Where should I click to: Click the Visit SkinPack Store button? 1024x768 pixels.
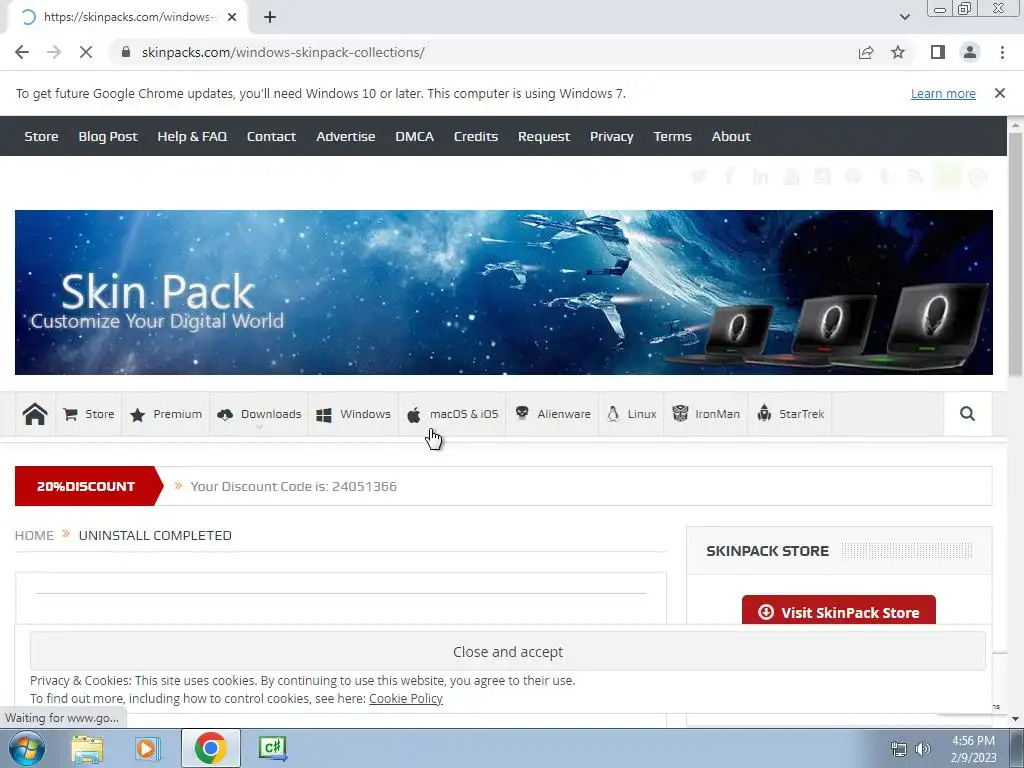tap(839, 612)
